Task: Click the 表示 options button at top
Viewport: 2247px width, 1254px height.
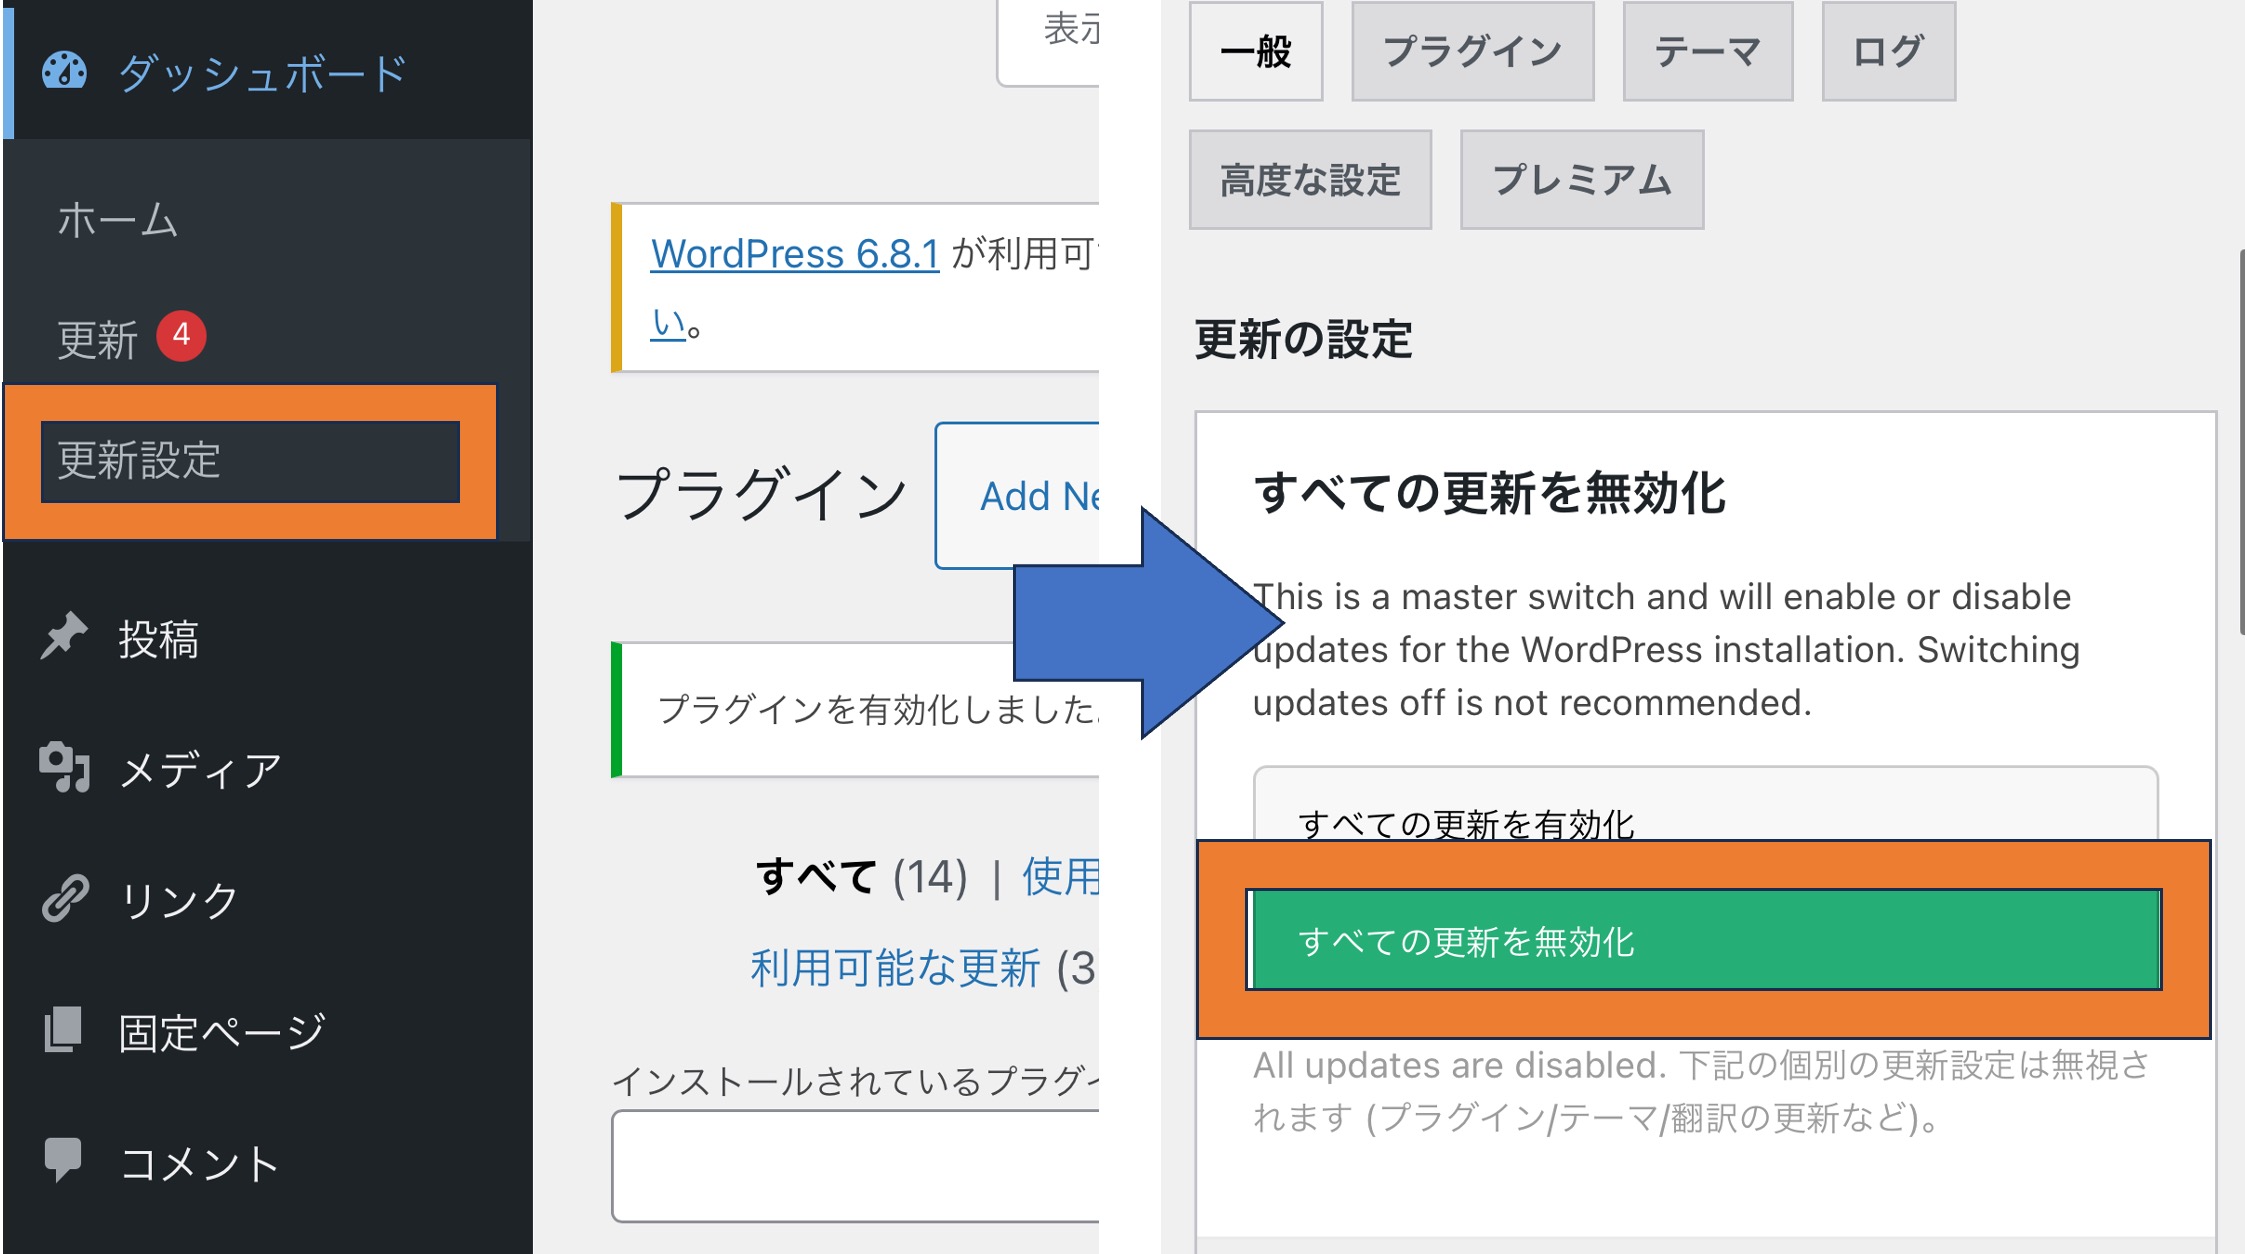Action: 1049,42
